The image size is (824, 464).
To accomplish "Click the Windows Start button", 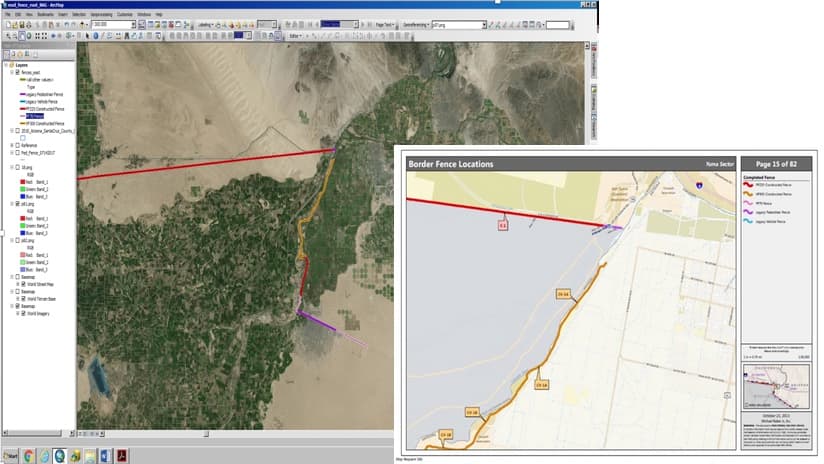I will pyautogui.click(x=10, y=456).
